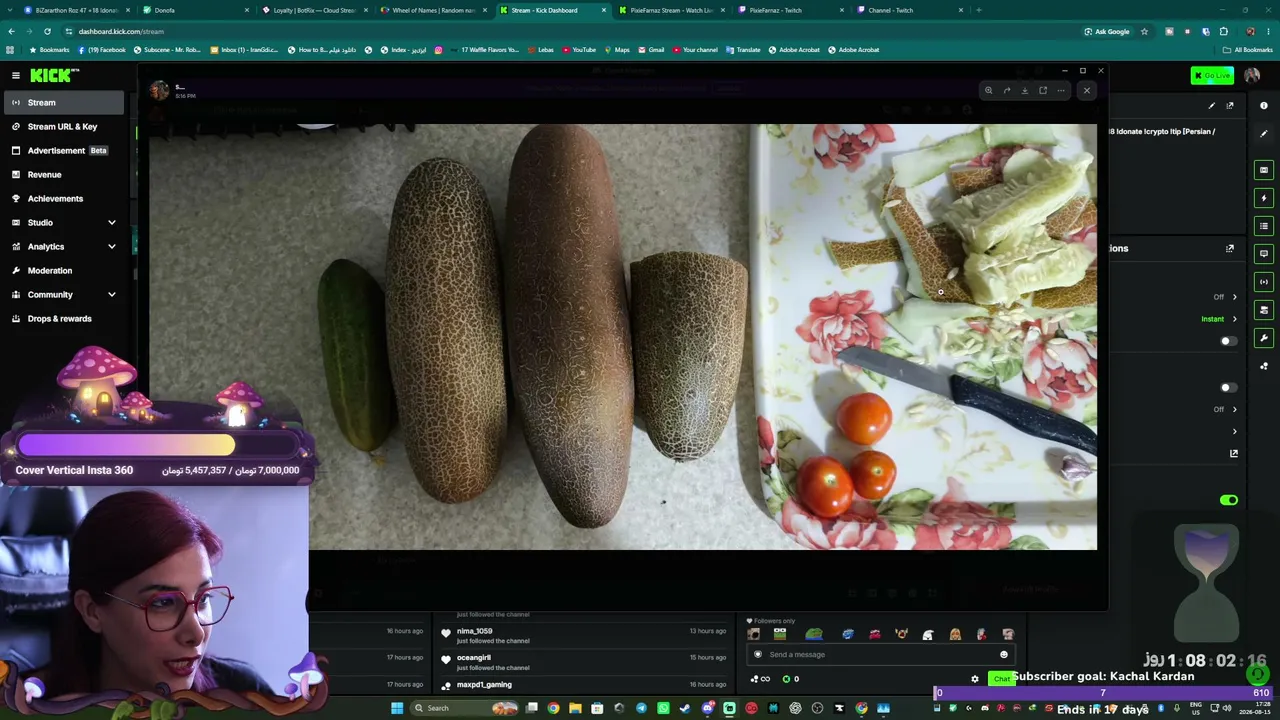Expand the Instant setting chevron
The image size is (1280, 720).
point(1234,319)
